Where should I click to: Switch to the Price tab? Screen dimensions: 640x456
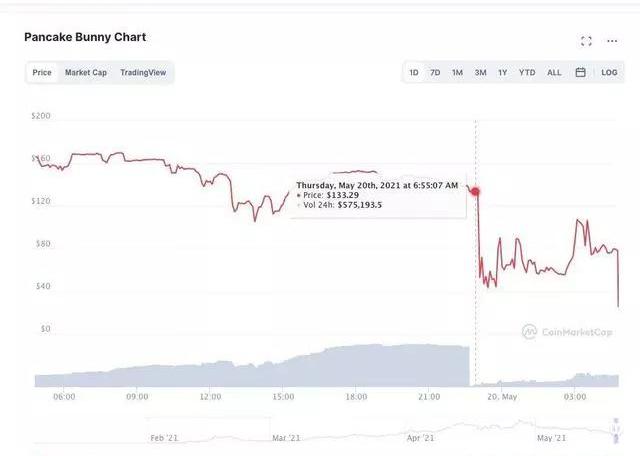click(x=42, y=73)
